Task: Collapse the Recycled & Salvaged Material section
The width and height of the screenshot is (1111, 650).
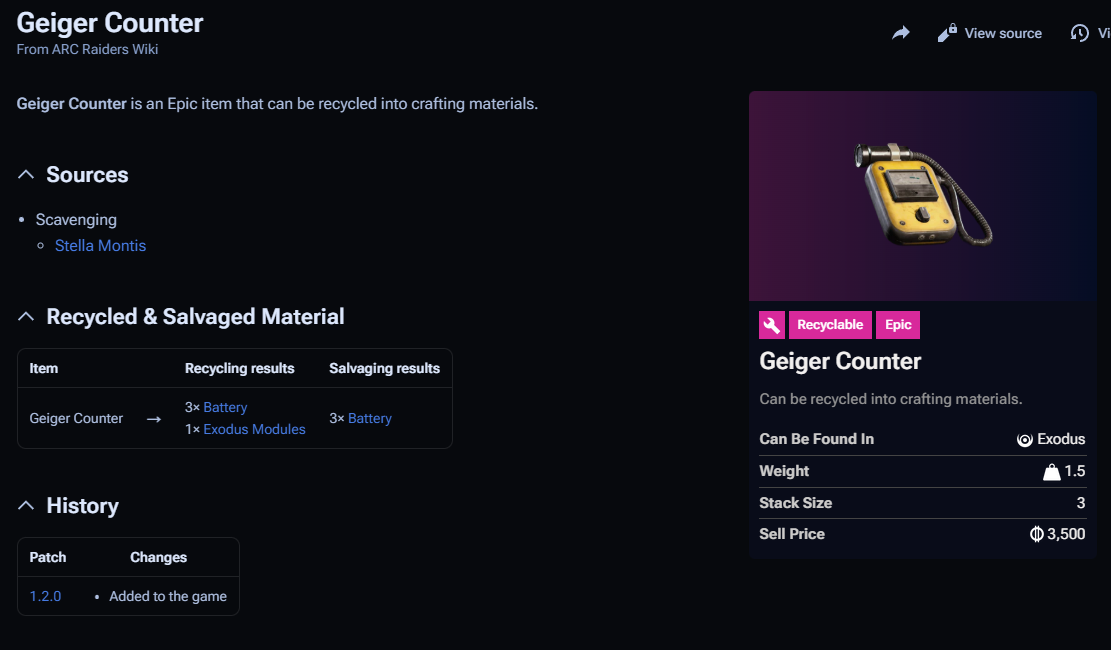Action: point(27,317)
